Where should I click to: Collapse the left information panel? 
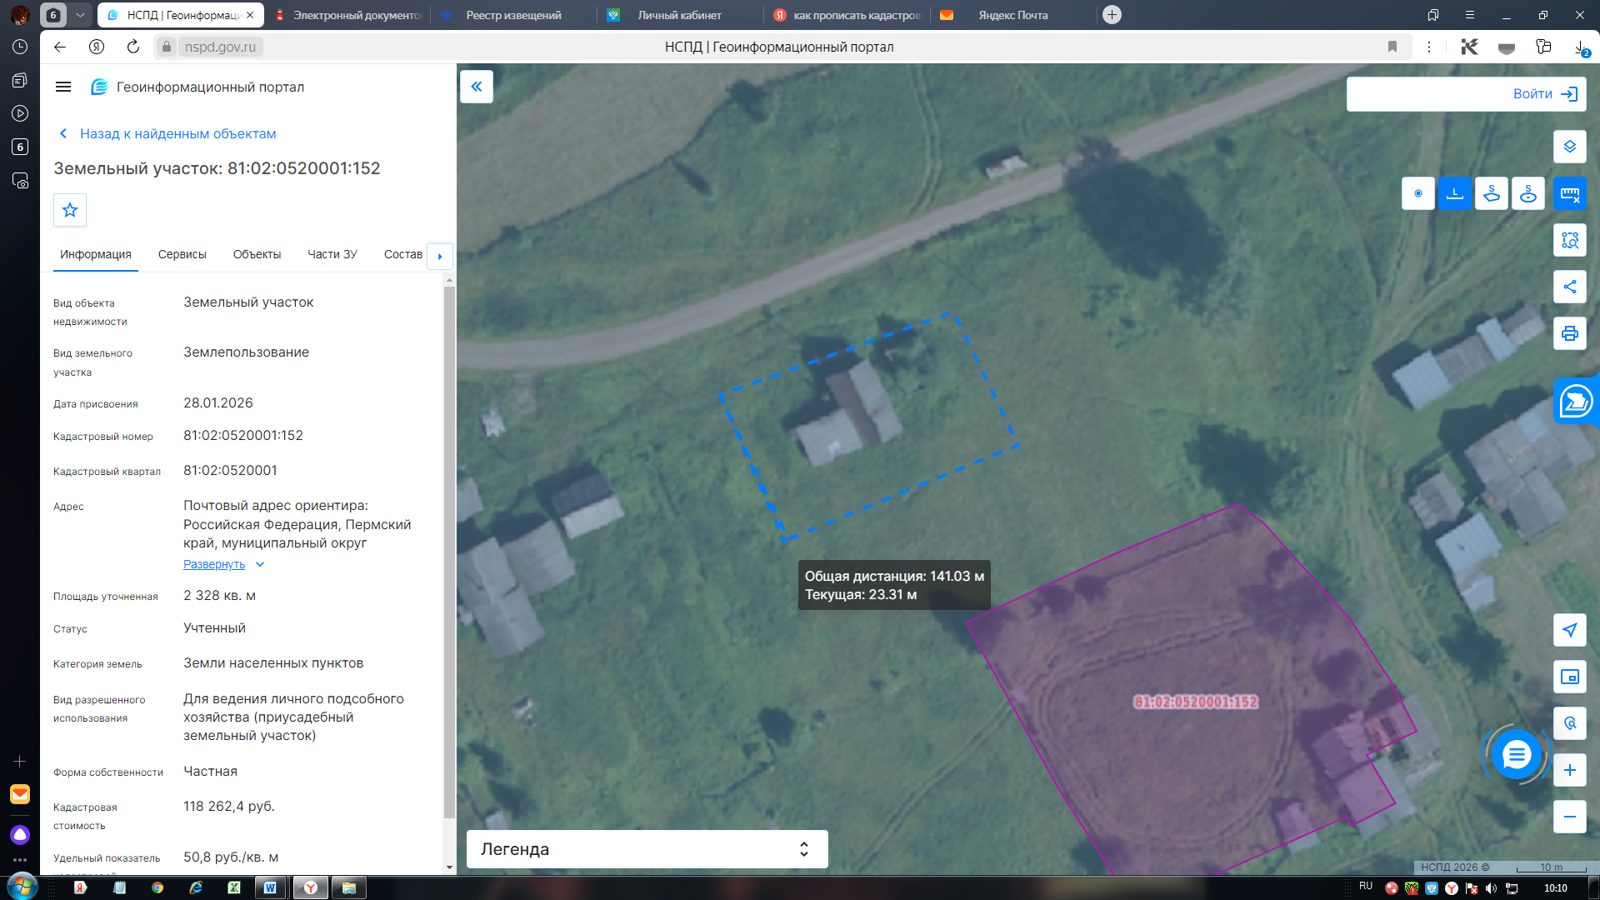pyautogui.click(x=477, y=87)
